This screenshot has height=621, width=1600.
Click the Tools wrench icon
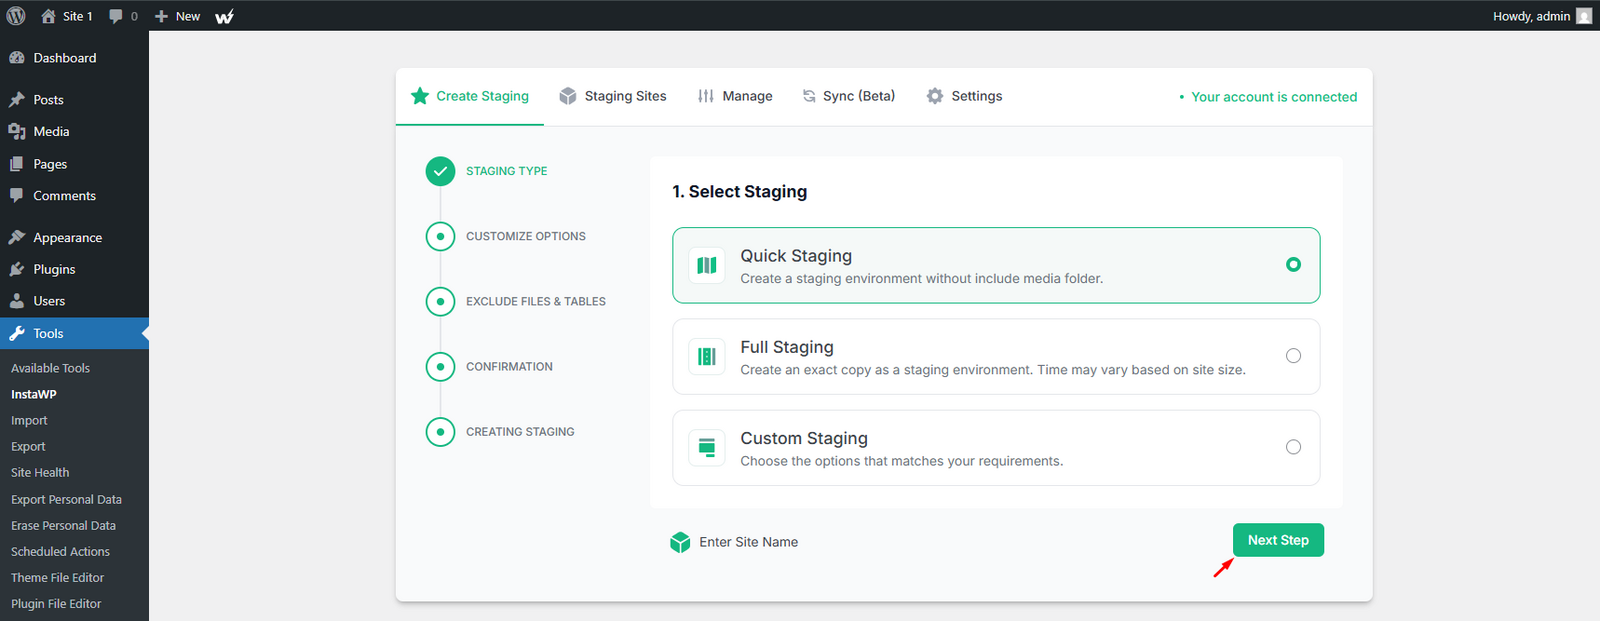coord(17,334)
